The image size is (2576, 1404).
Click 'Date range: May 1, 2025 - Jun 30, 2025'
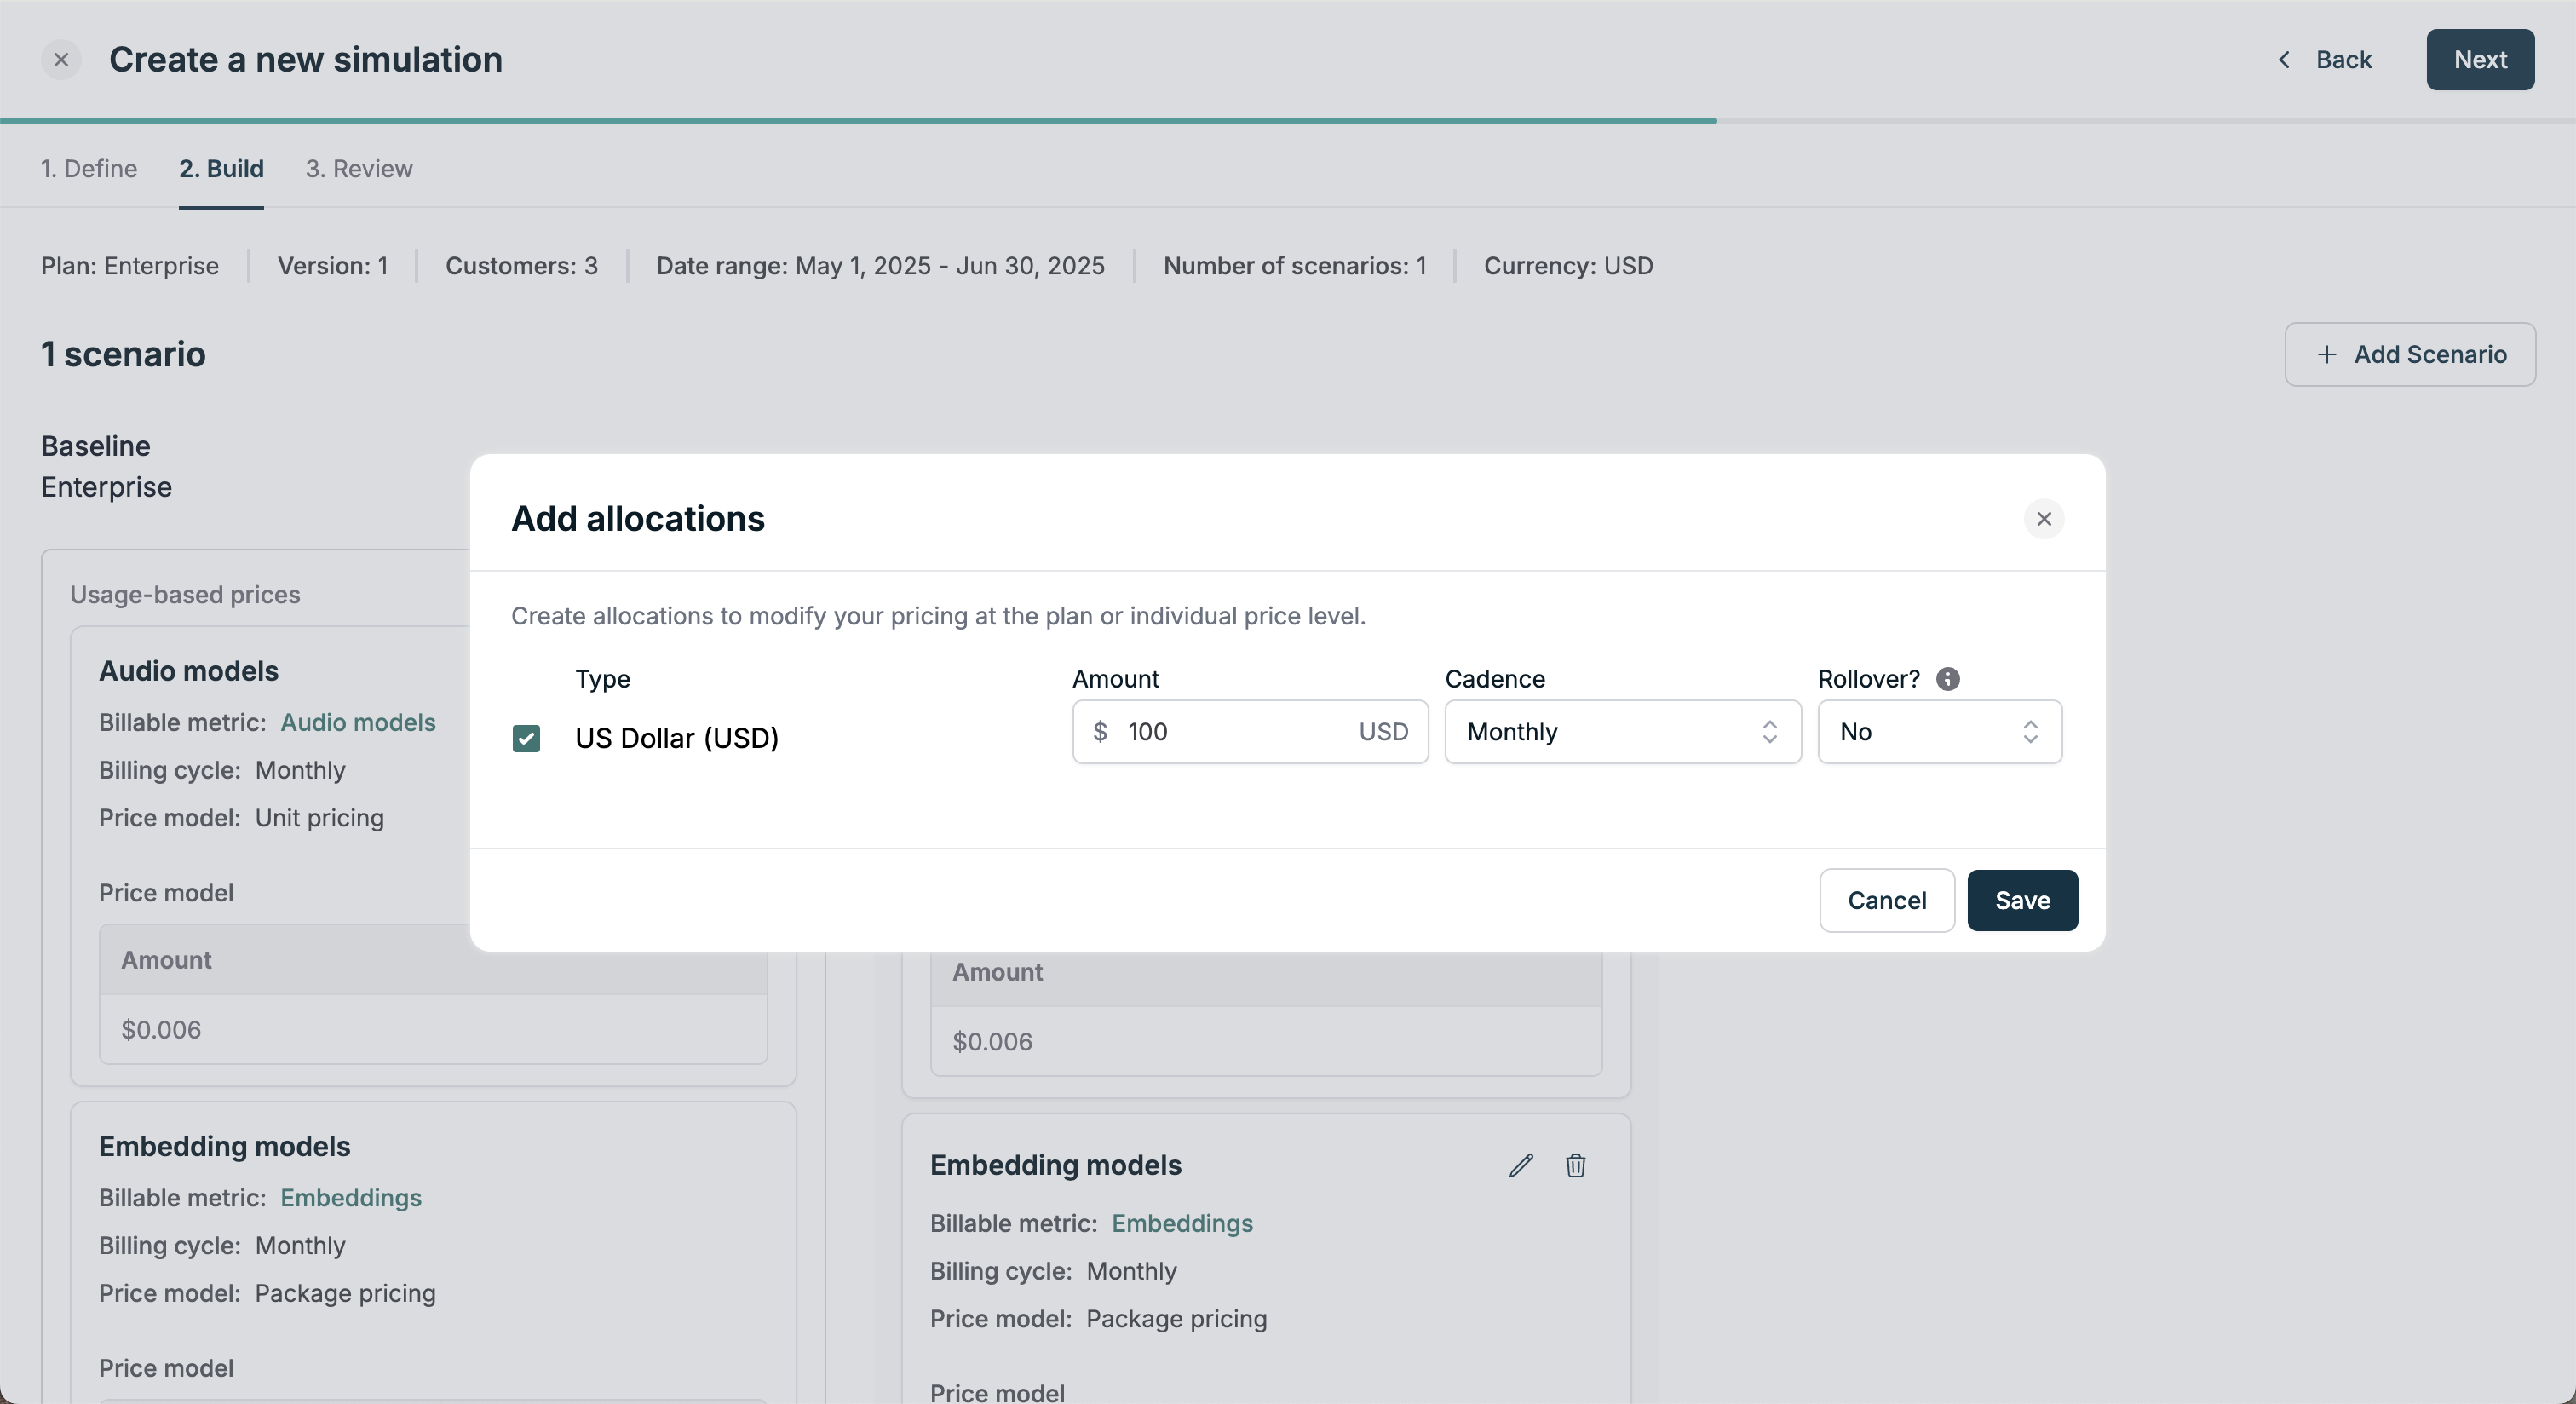pos(880,266)
